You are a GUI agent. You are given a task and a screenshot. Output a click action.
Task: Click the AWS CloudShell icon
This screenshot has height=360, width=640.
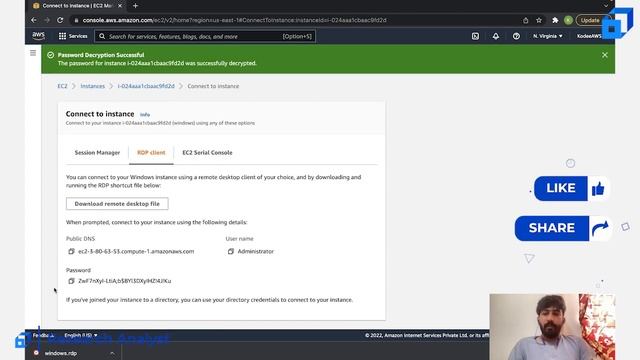pyautogui.click(x=476, y=36)
